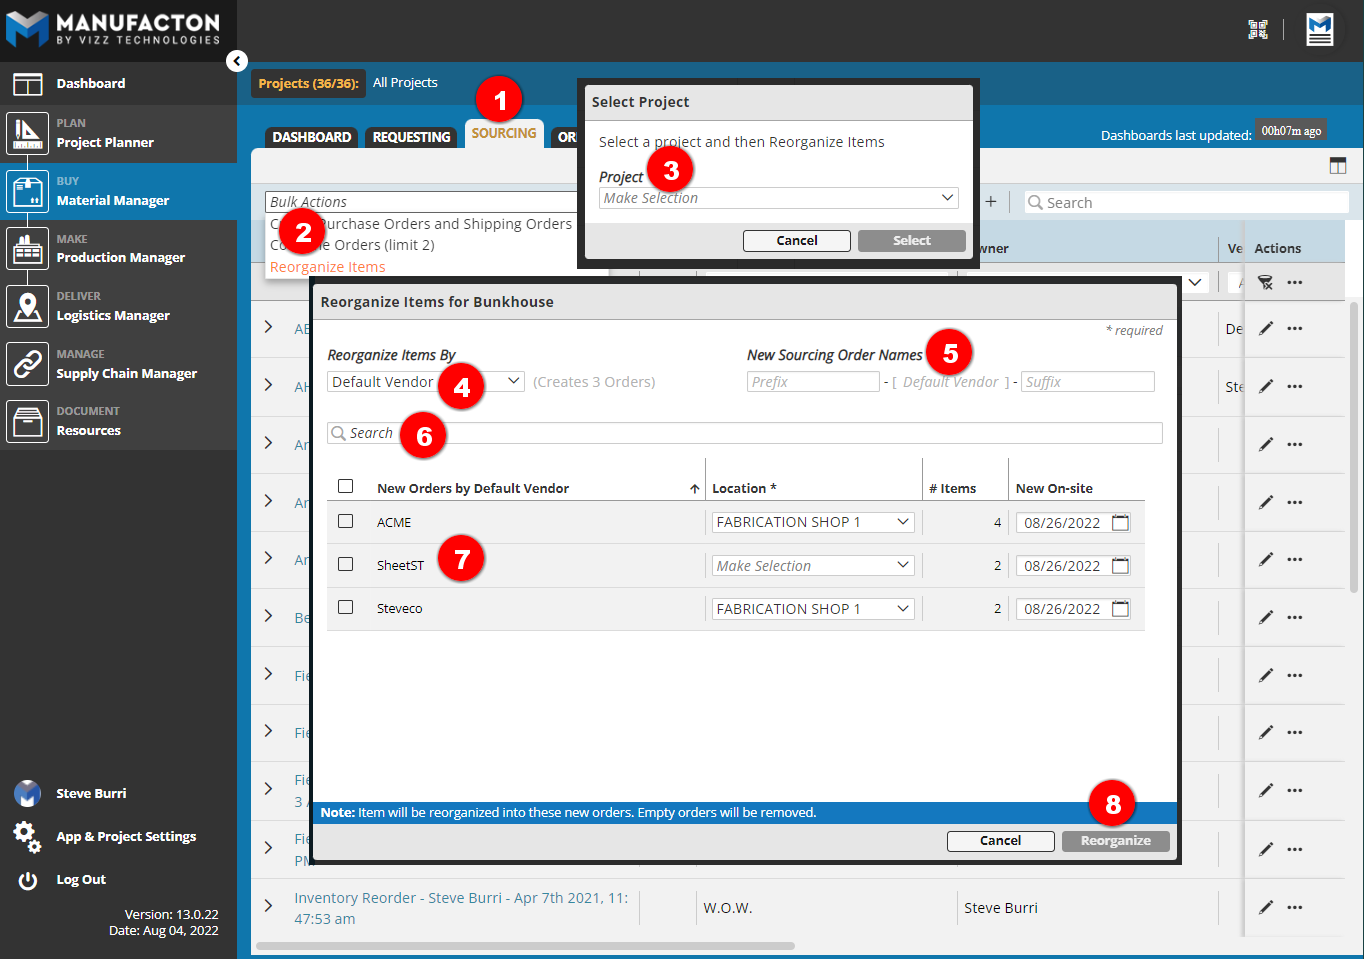
Task: Click the Reorganize button
Action: (x=1115, y=841)
